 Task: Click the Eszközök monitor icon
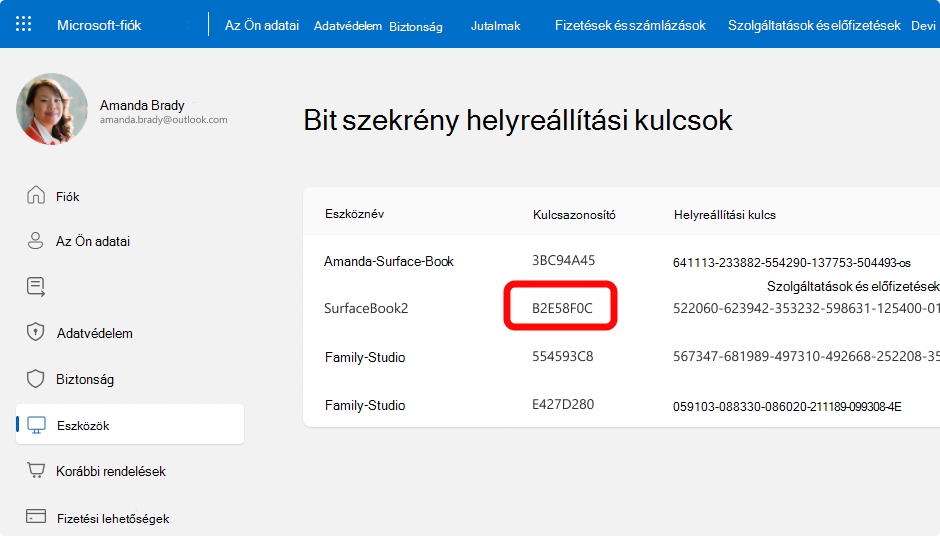coord(37,425)
